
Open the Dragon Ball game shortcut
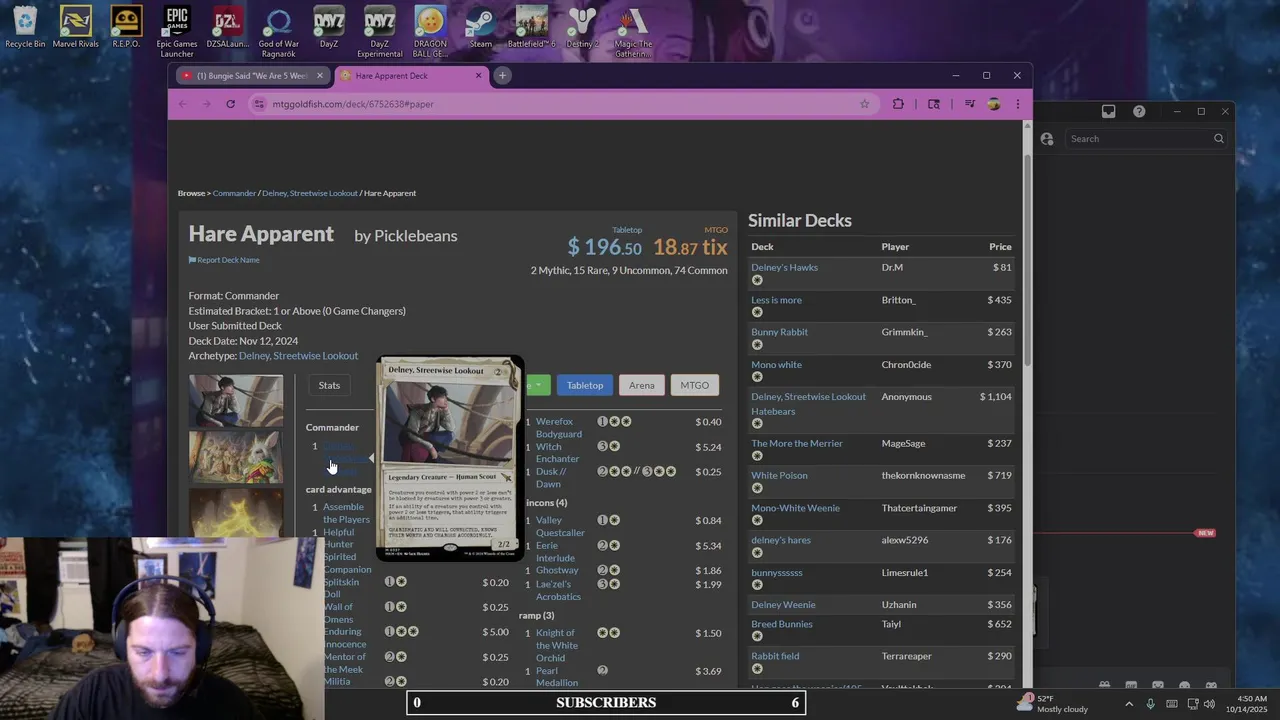[x=430, y=32]
